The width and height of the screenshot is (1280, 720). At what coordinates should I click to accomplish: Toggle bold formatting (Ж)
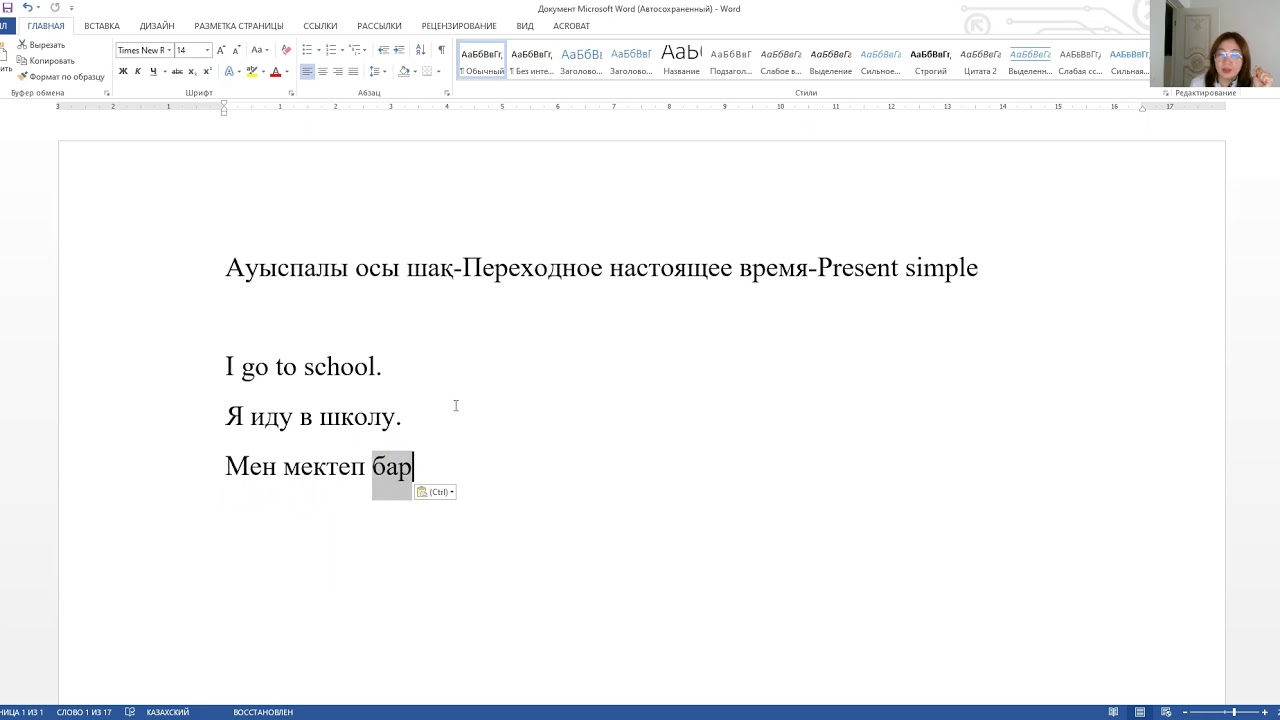[123, 71]
